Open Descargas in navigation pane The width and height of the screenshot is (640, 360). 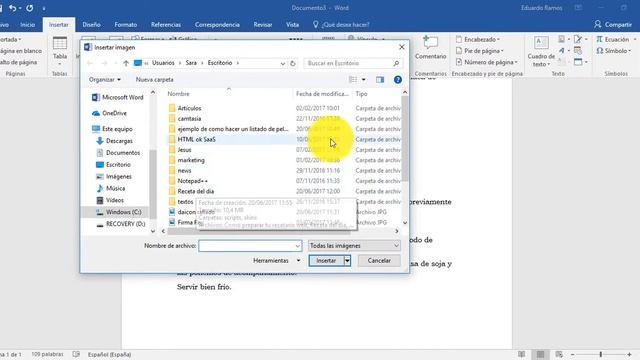[114, 141]
